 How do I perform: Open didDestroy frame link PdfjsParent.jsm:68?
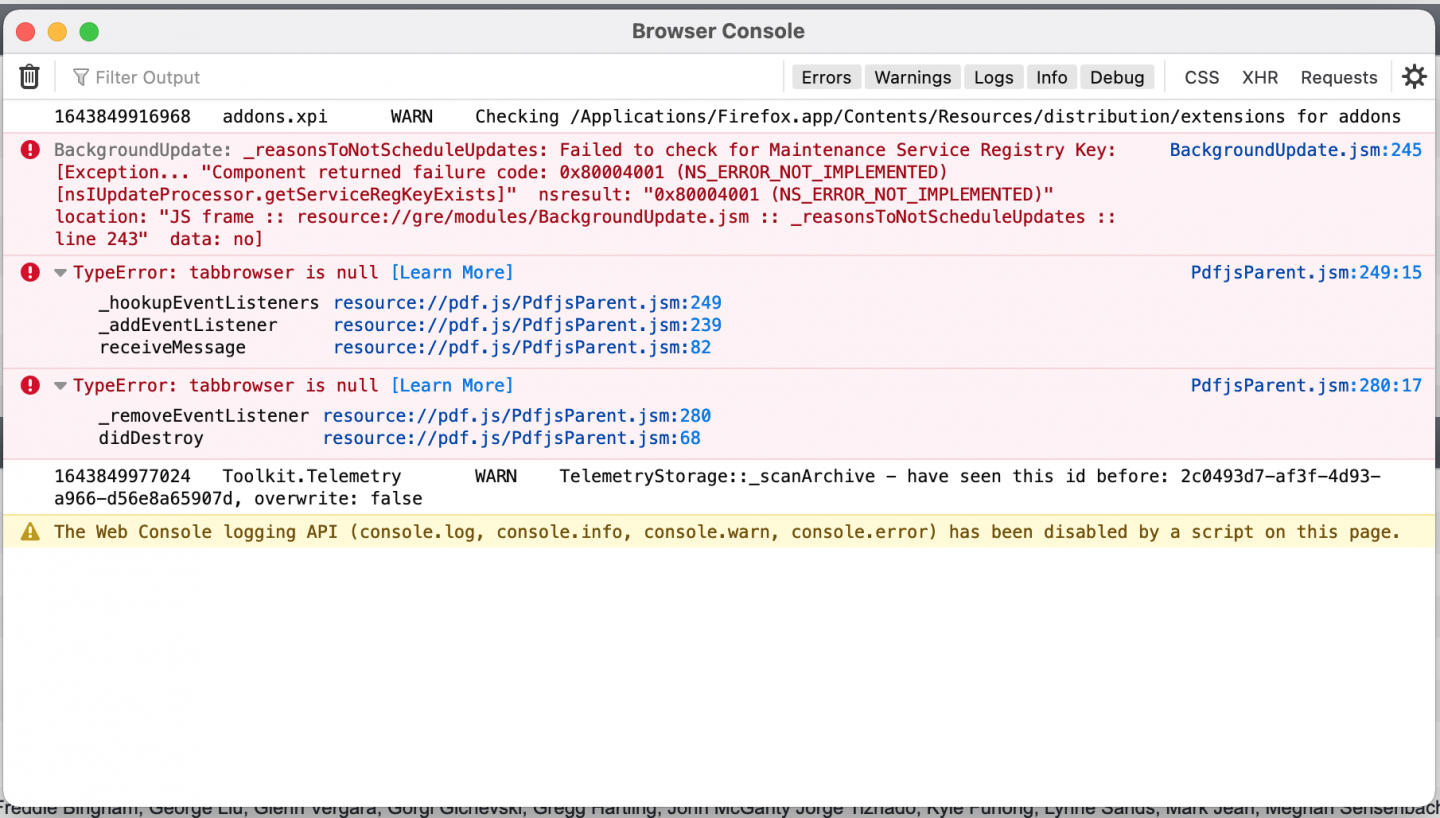click(x=511, y=438)
